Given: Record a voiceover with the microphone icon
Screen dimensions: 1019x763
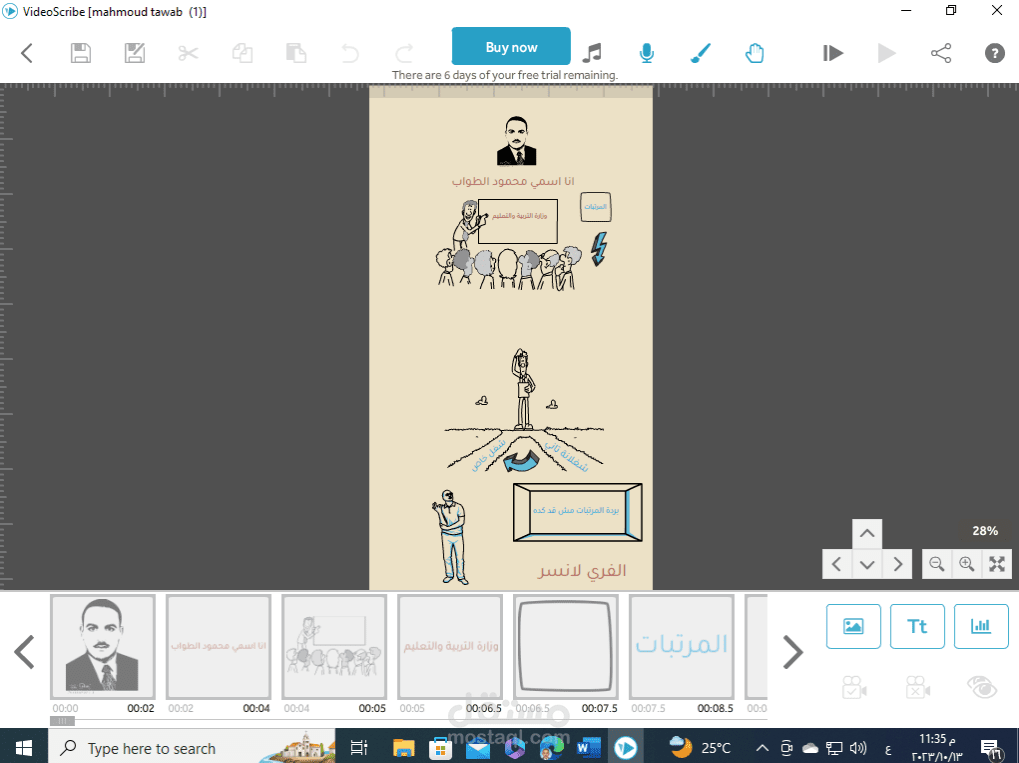Looking at the screenshot, I should [646, 53].
